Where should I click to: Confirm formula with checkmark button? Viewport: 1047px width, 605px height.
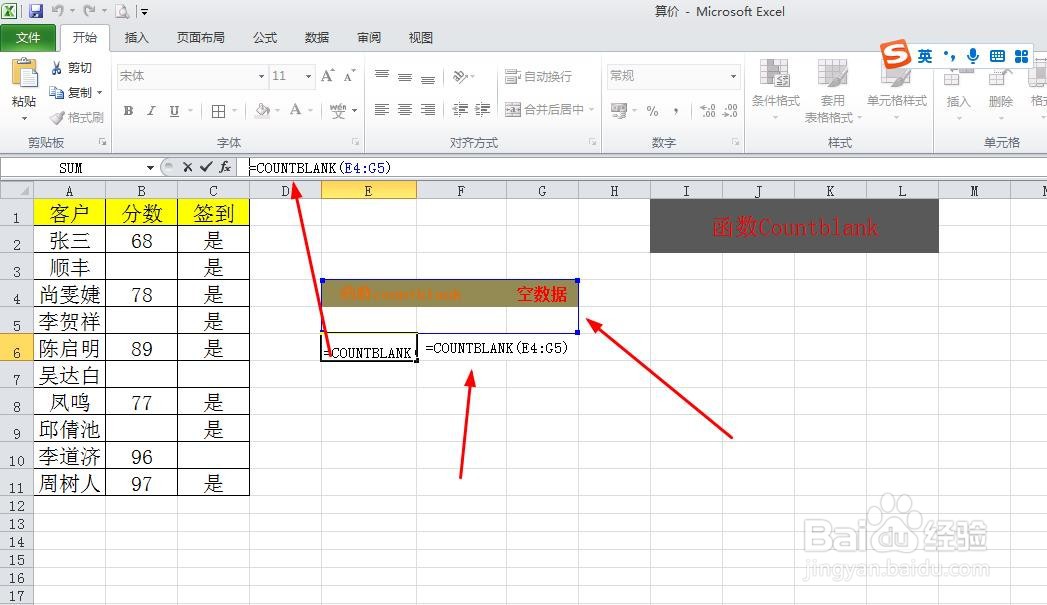(x=206, y=167)
